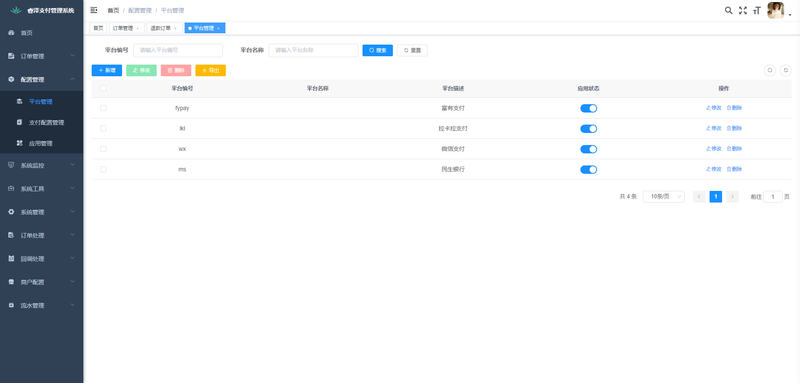Disable the status switch for wx
The height and width of the screenshot is (383, 800).
click(588, 149)
